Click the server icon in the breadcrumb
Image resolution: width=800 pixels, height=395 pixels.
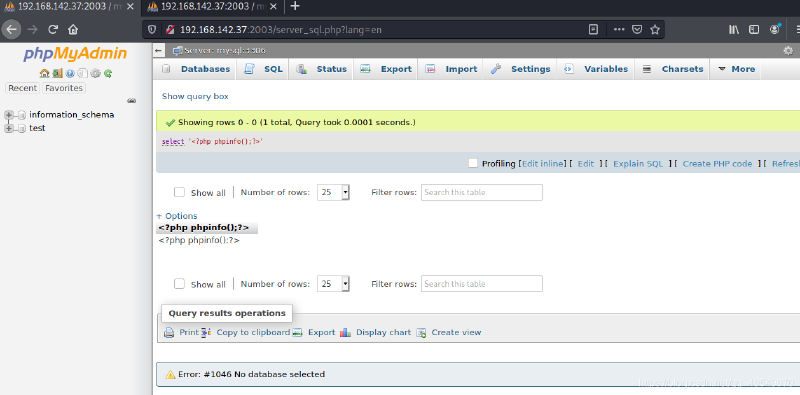coord(178,51)
